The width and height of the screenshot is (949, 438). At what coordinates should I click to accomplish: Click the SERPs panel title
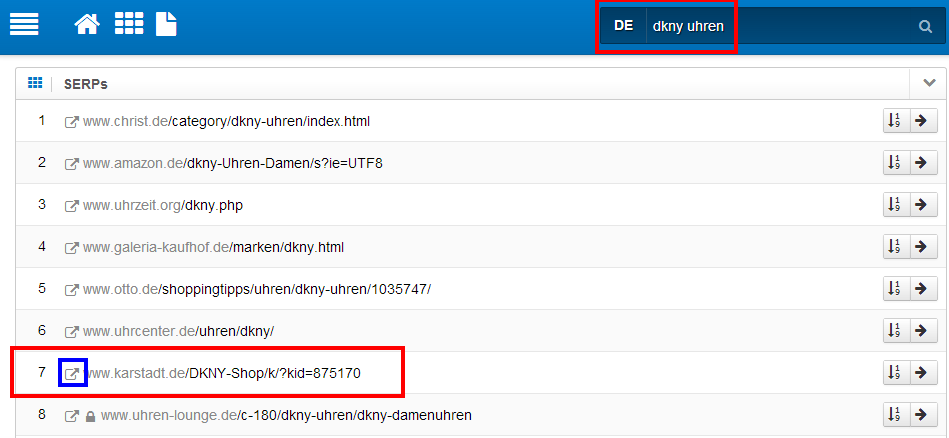(86, 84)
